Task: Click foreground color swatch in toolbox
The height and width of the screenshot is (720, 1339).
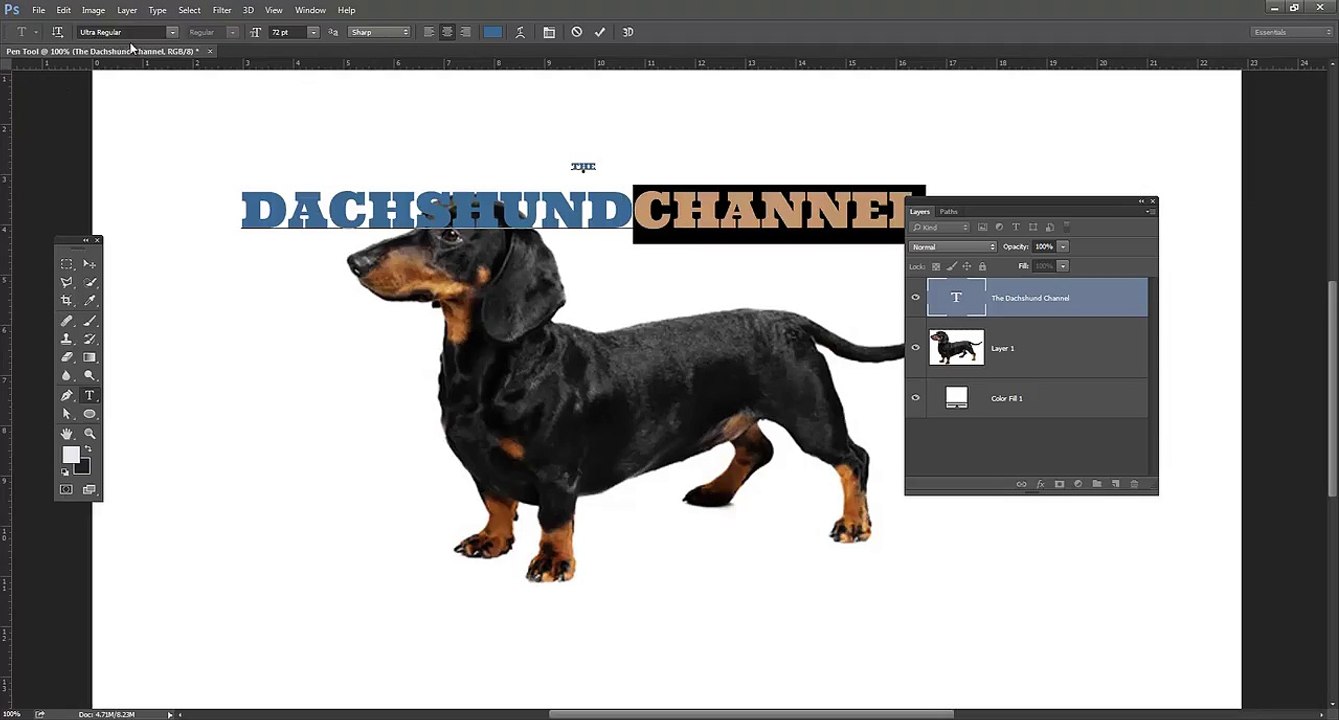Action: coord(71,455)
